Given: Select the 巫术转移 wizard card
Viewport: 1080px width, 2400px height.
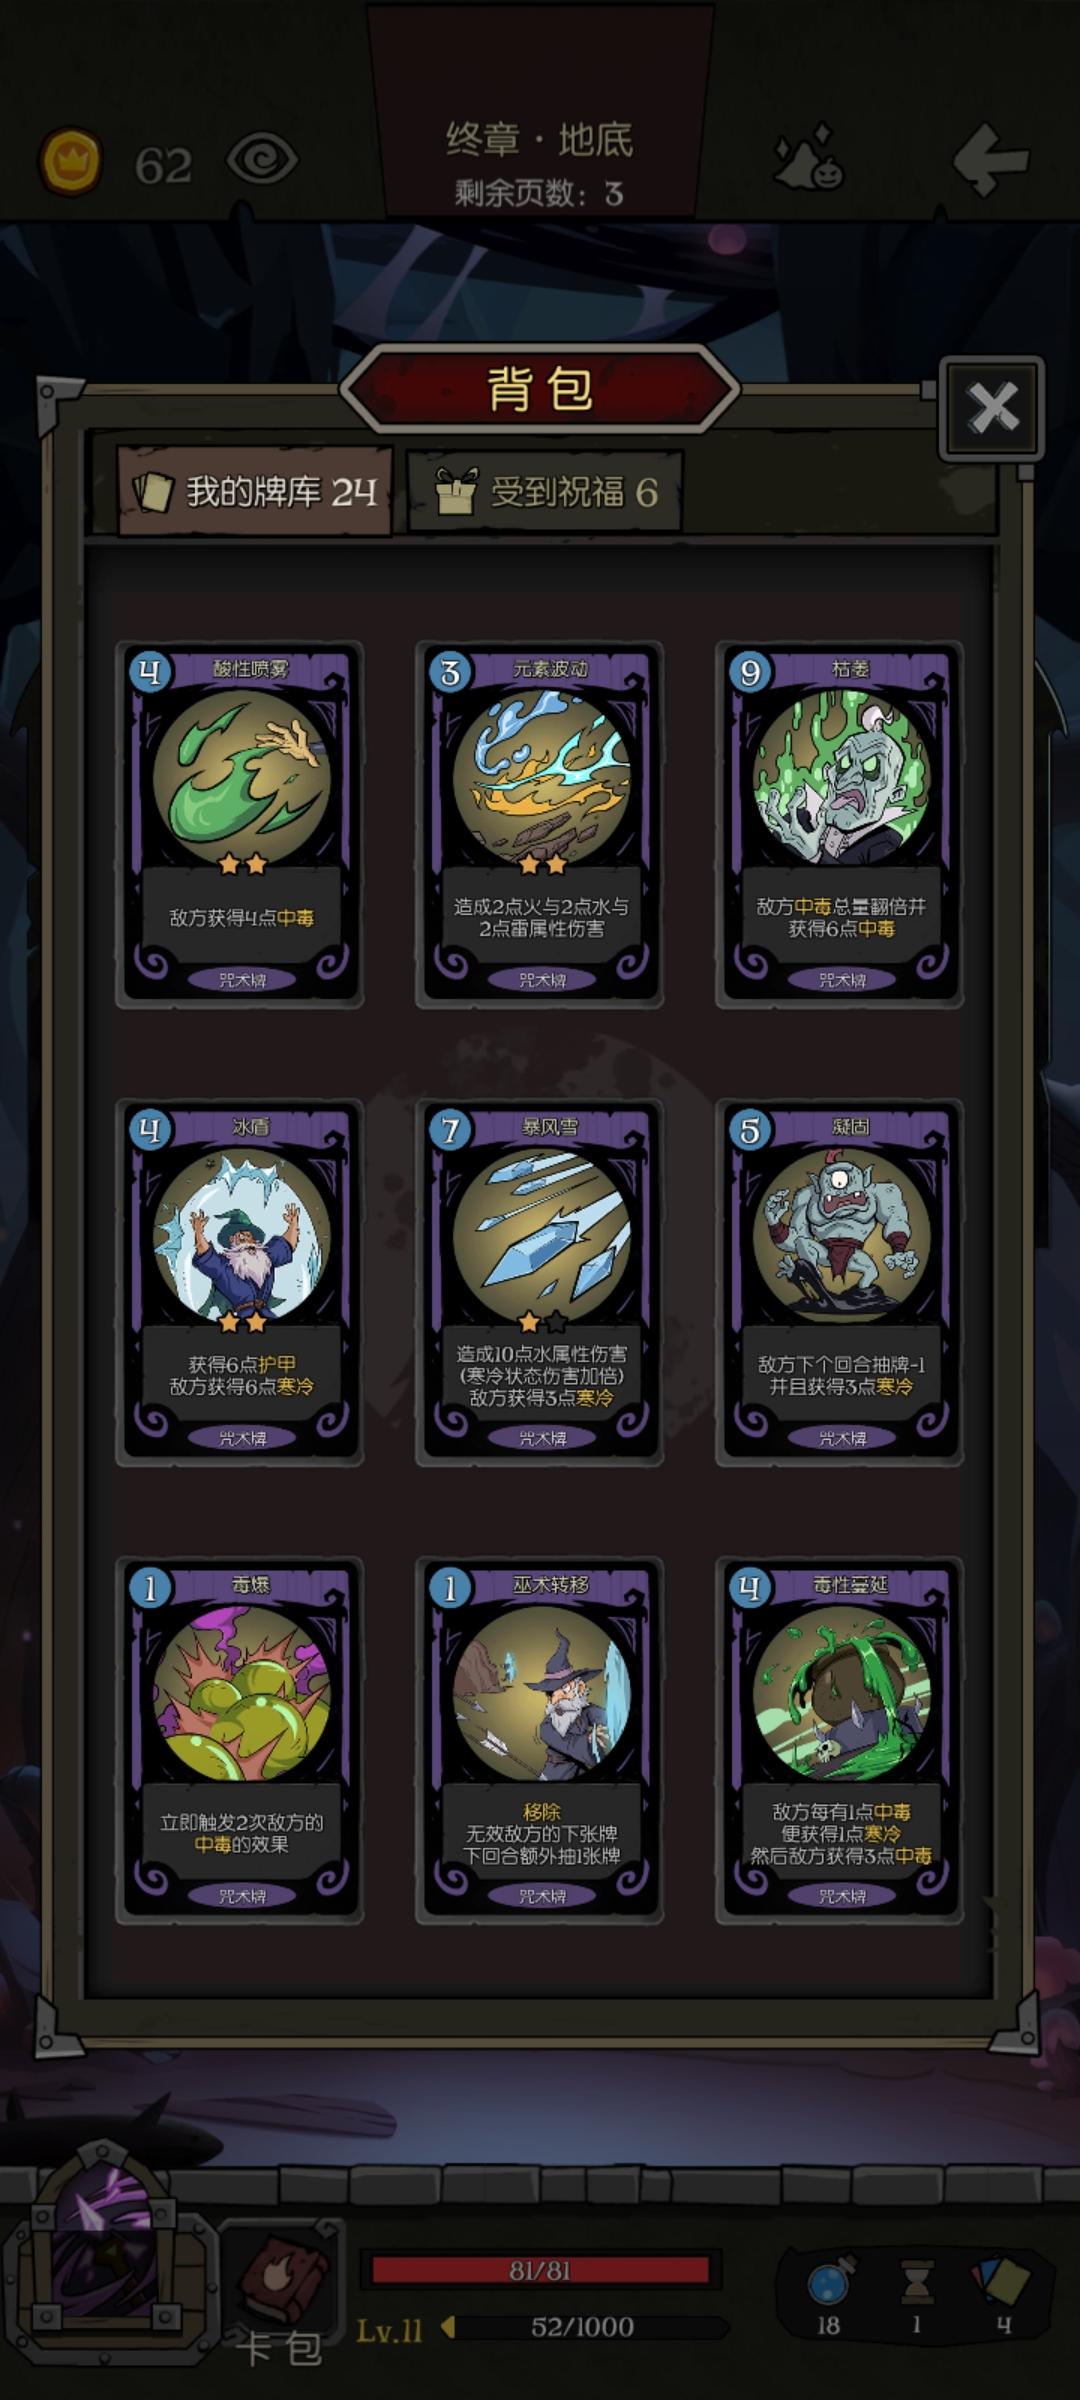Looking at the screenshot, I should pos(540,1741).
